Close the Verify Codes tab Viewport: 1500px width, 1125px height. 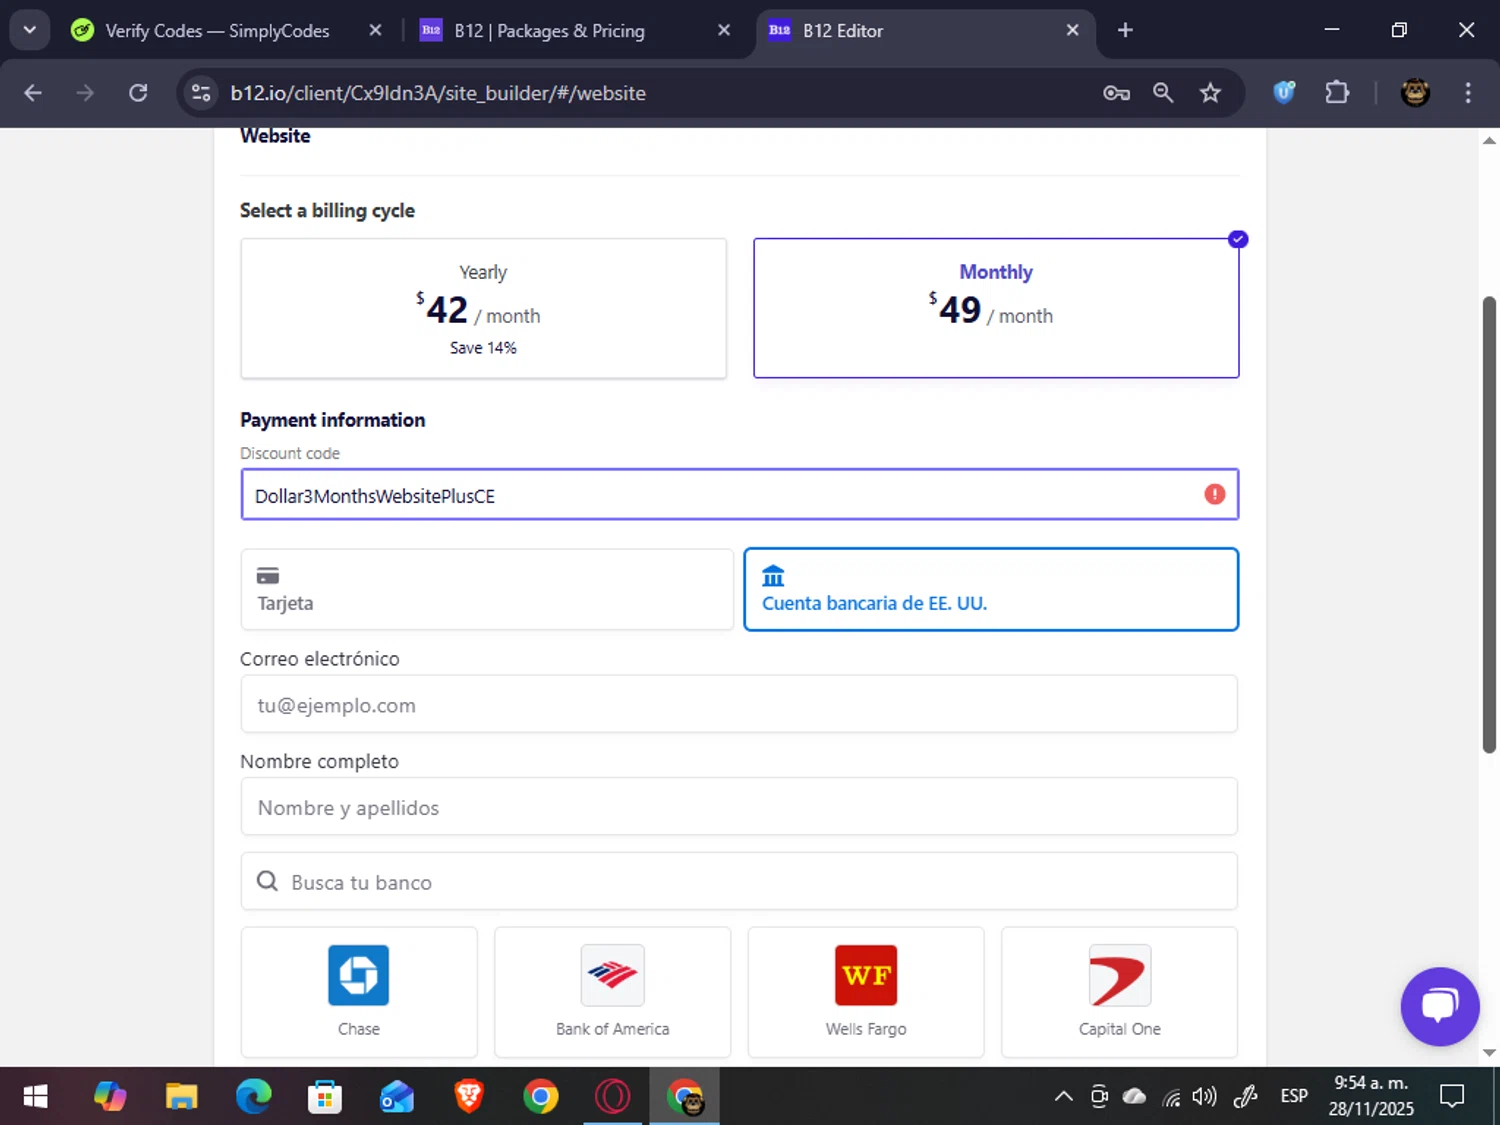[375, 30]
